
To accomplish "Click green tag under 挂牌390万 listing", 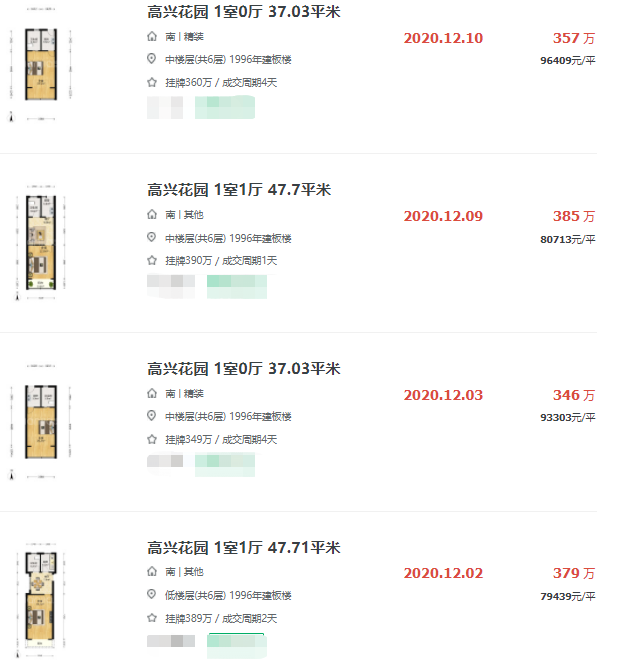I will coord(237,286).
